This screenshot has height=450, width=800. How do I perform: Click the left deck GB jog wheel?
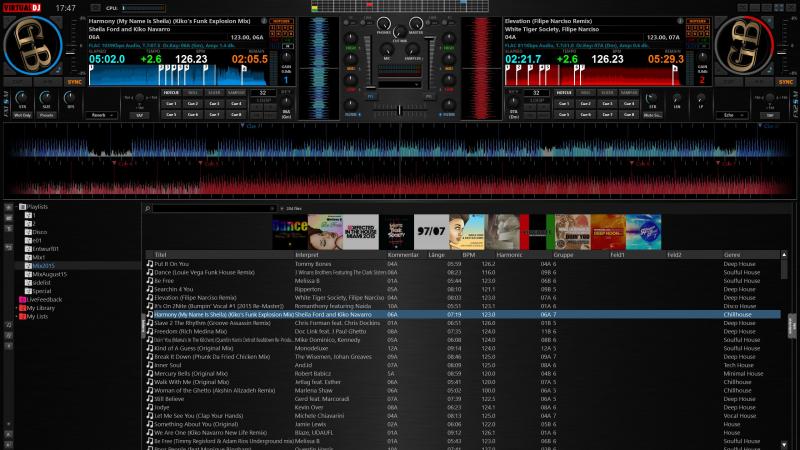33,46
